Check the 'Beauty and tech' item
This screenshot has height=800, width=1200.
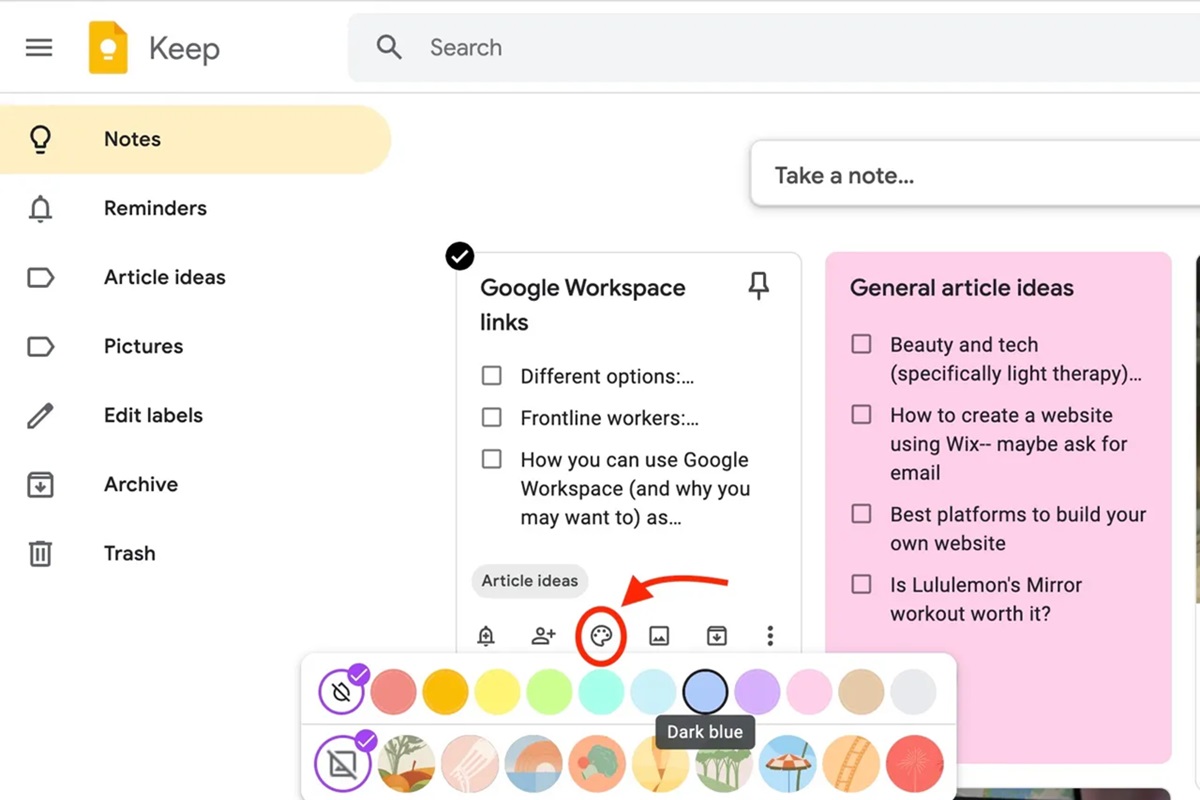pos(861,344)
